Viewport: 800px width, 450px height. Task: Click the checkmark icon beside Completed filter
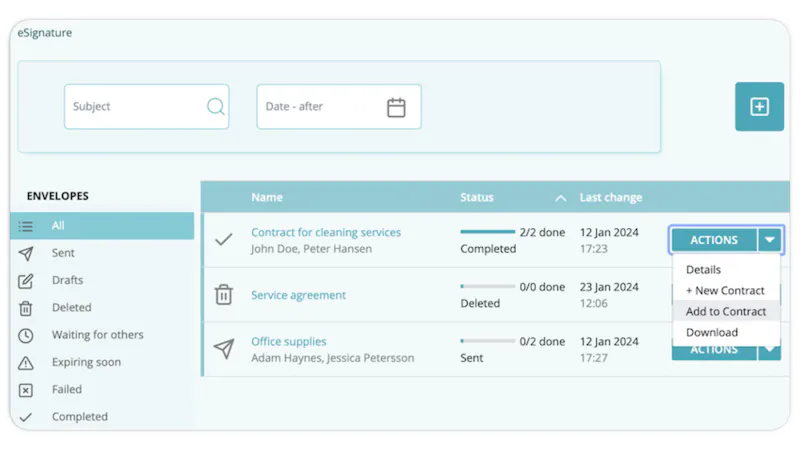pos(26,417)
